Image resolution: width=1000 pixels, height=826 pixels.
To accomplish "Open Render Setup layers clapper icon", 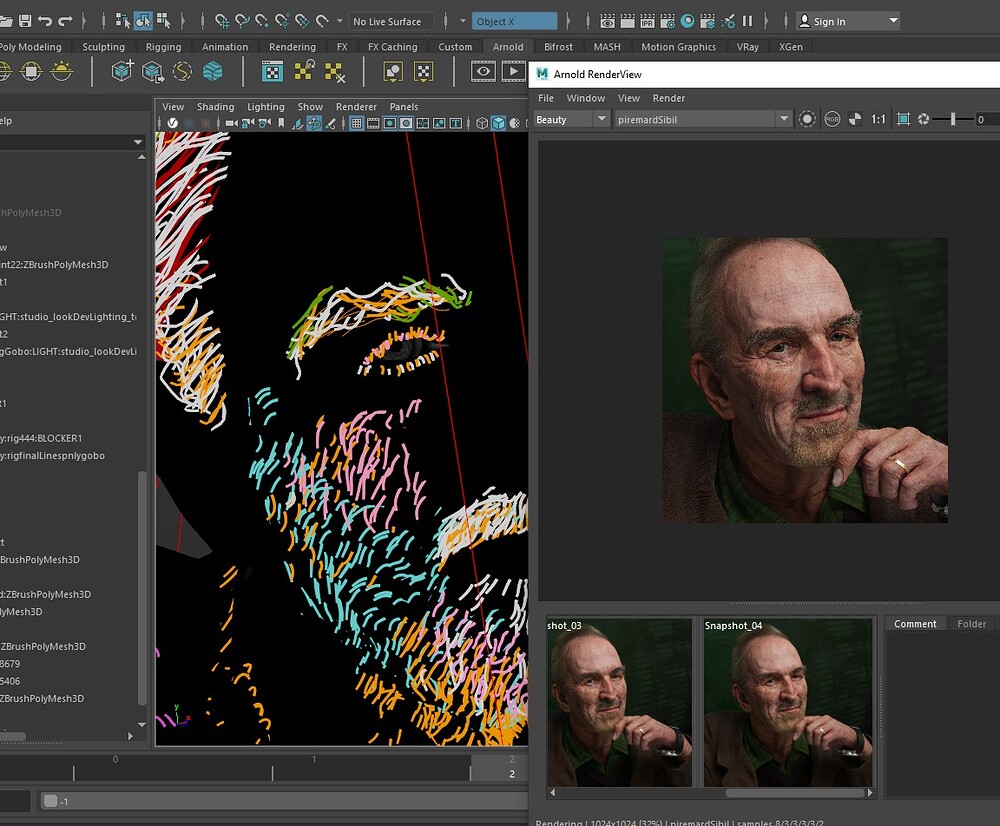I will pyautogui.click(x=707, y=21).
